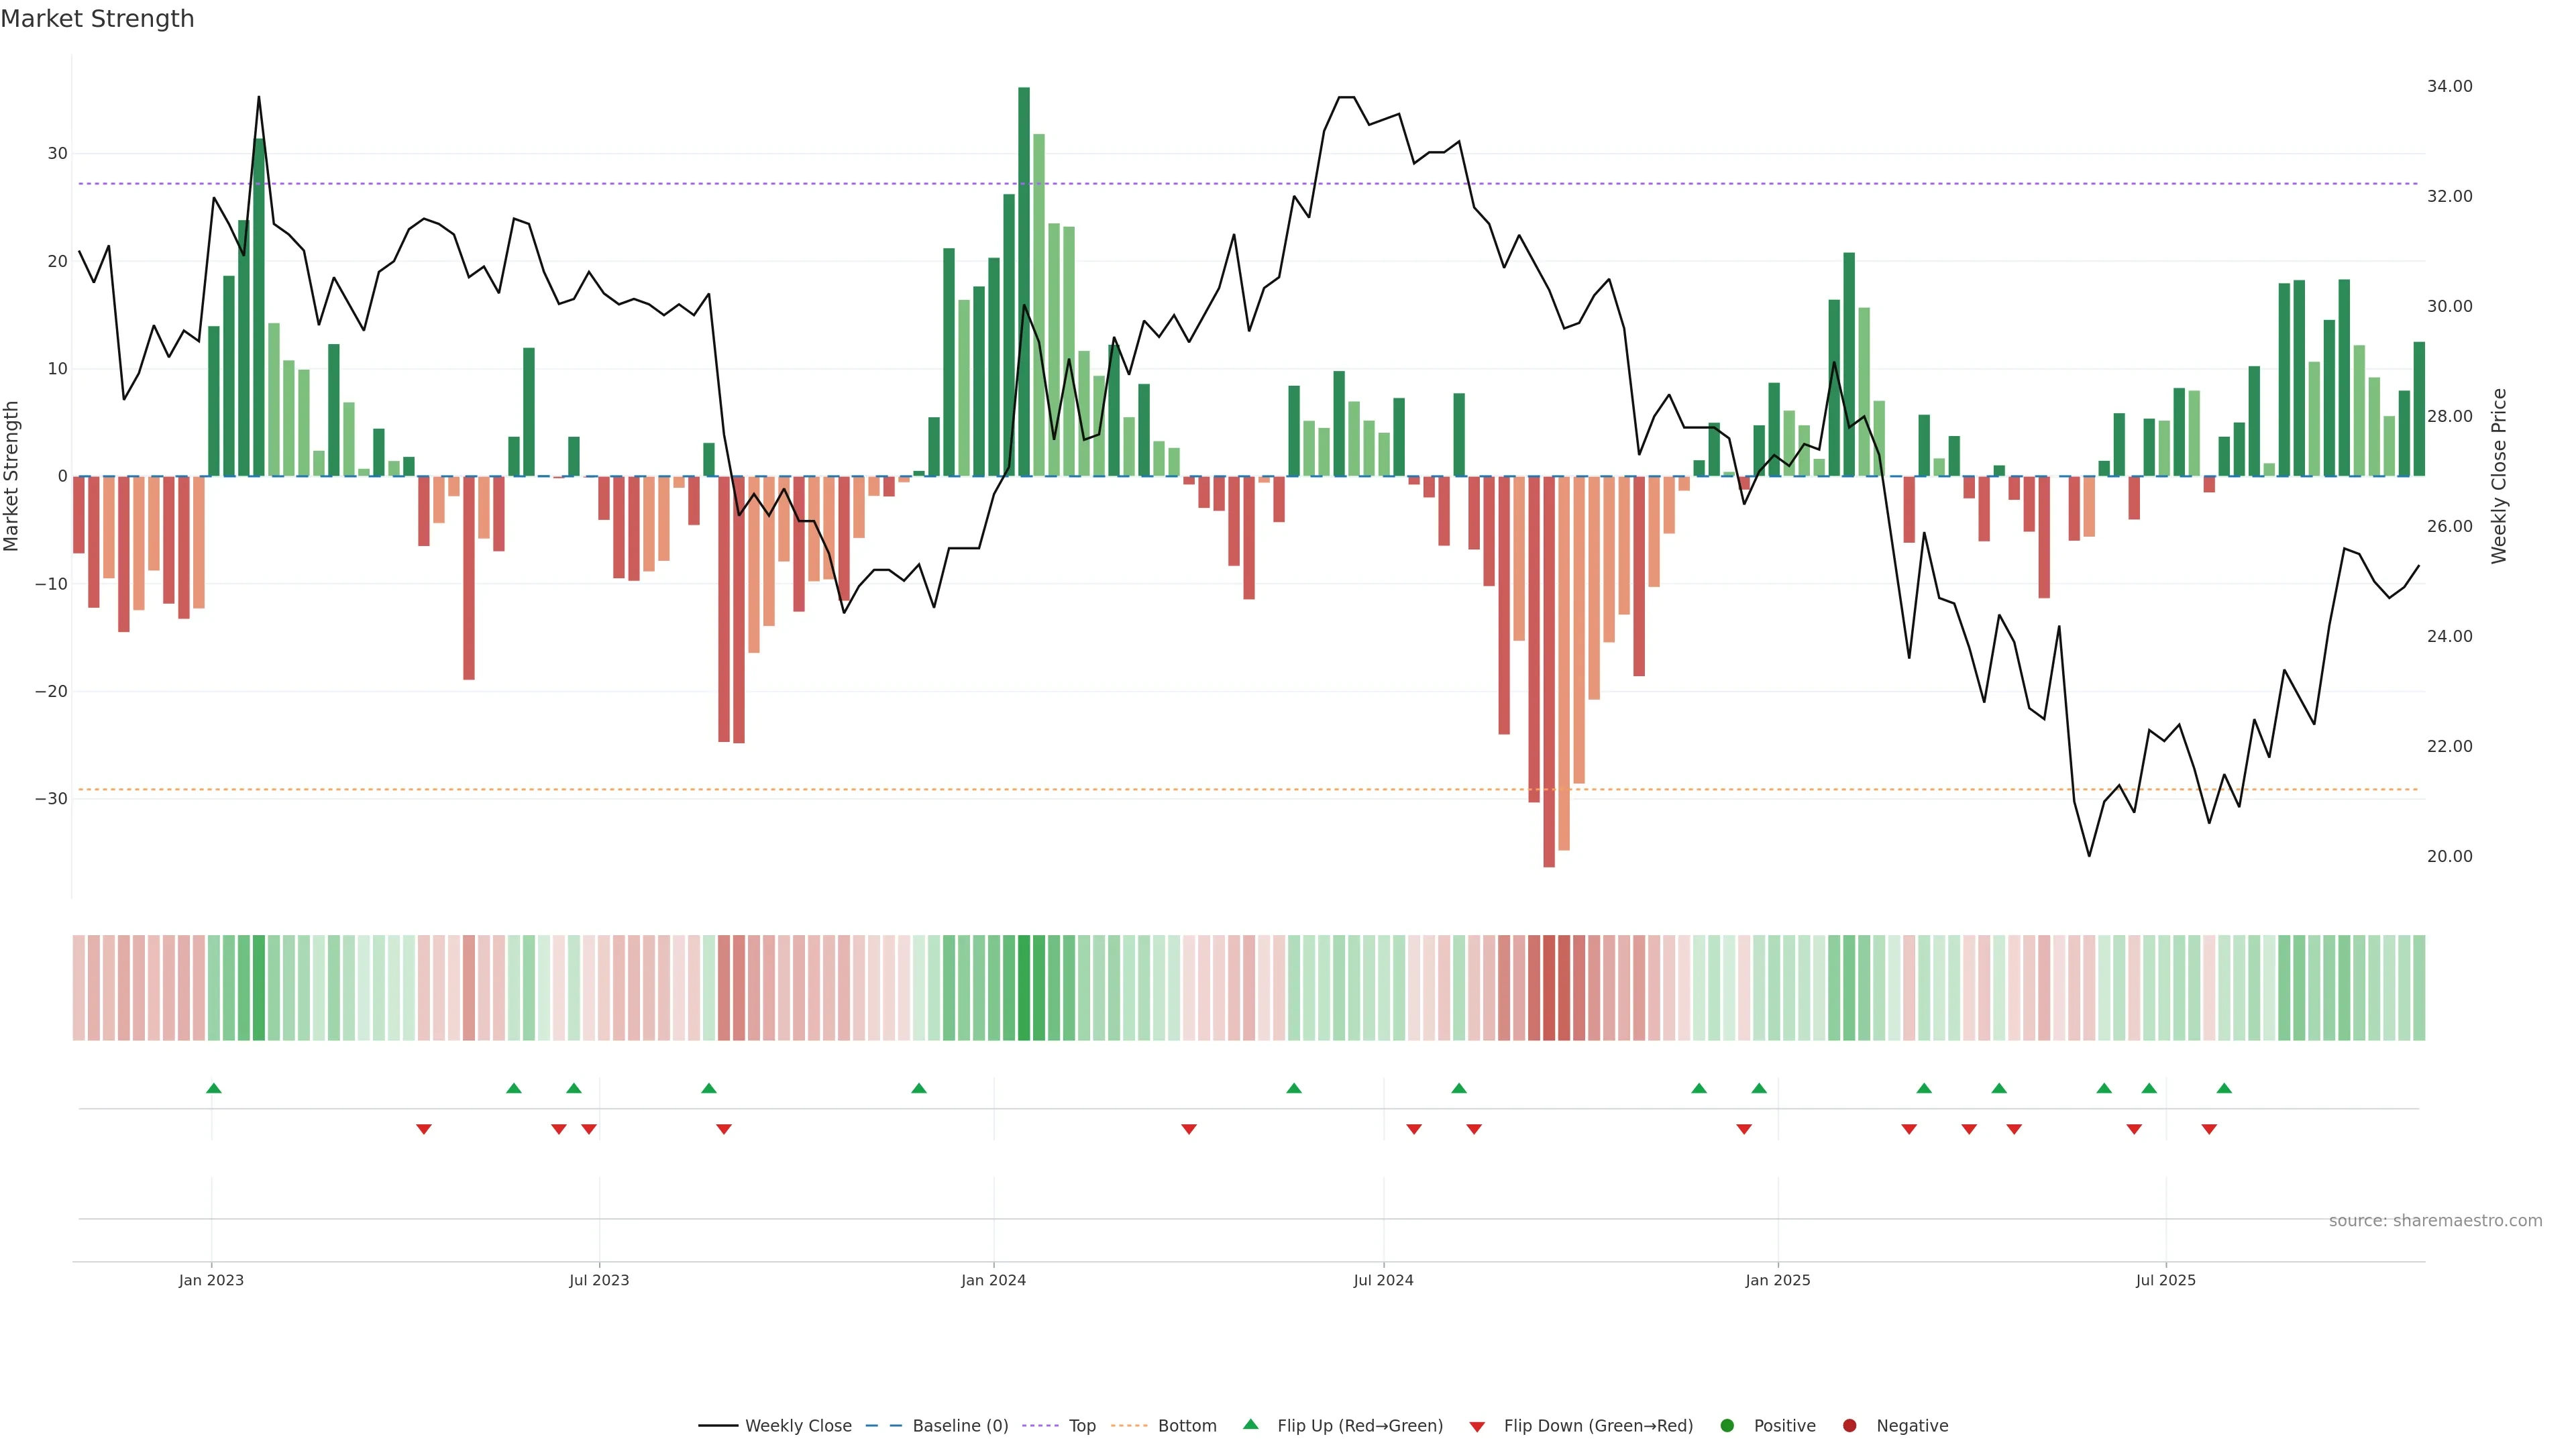Screen dimensions: 2576x1449
Task: Click first red flip-down triangle in marker row
Action: click(x=424, y=1129)
